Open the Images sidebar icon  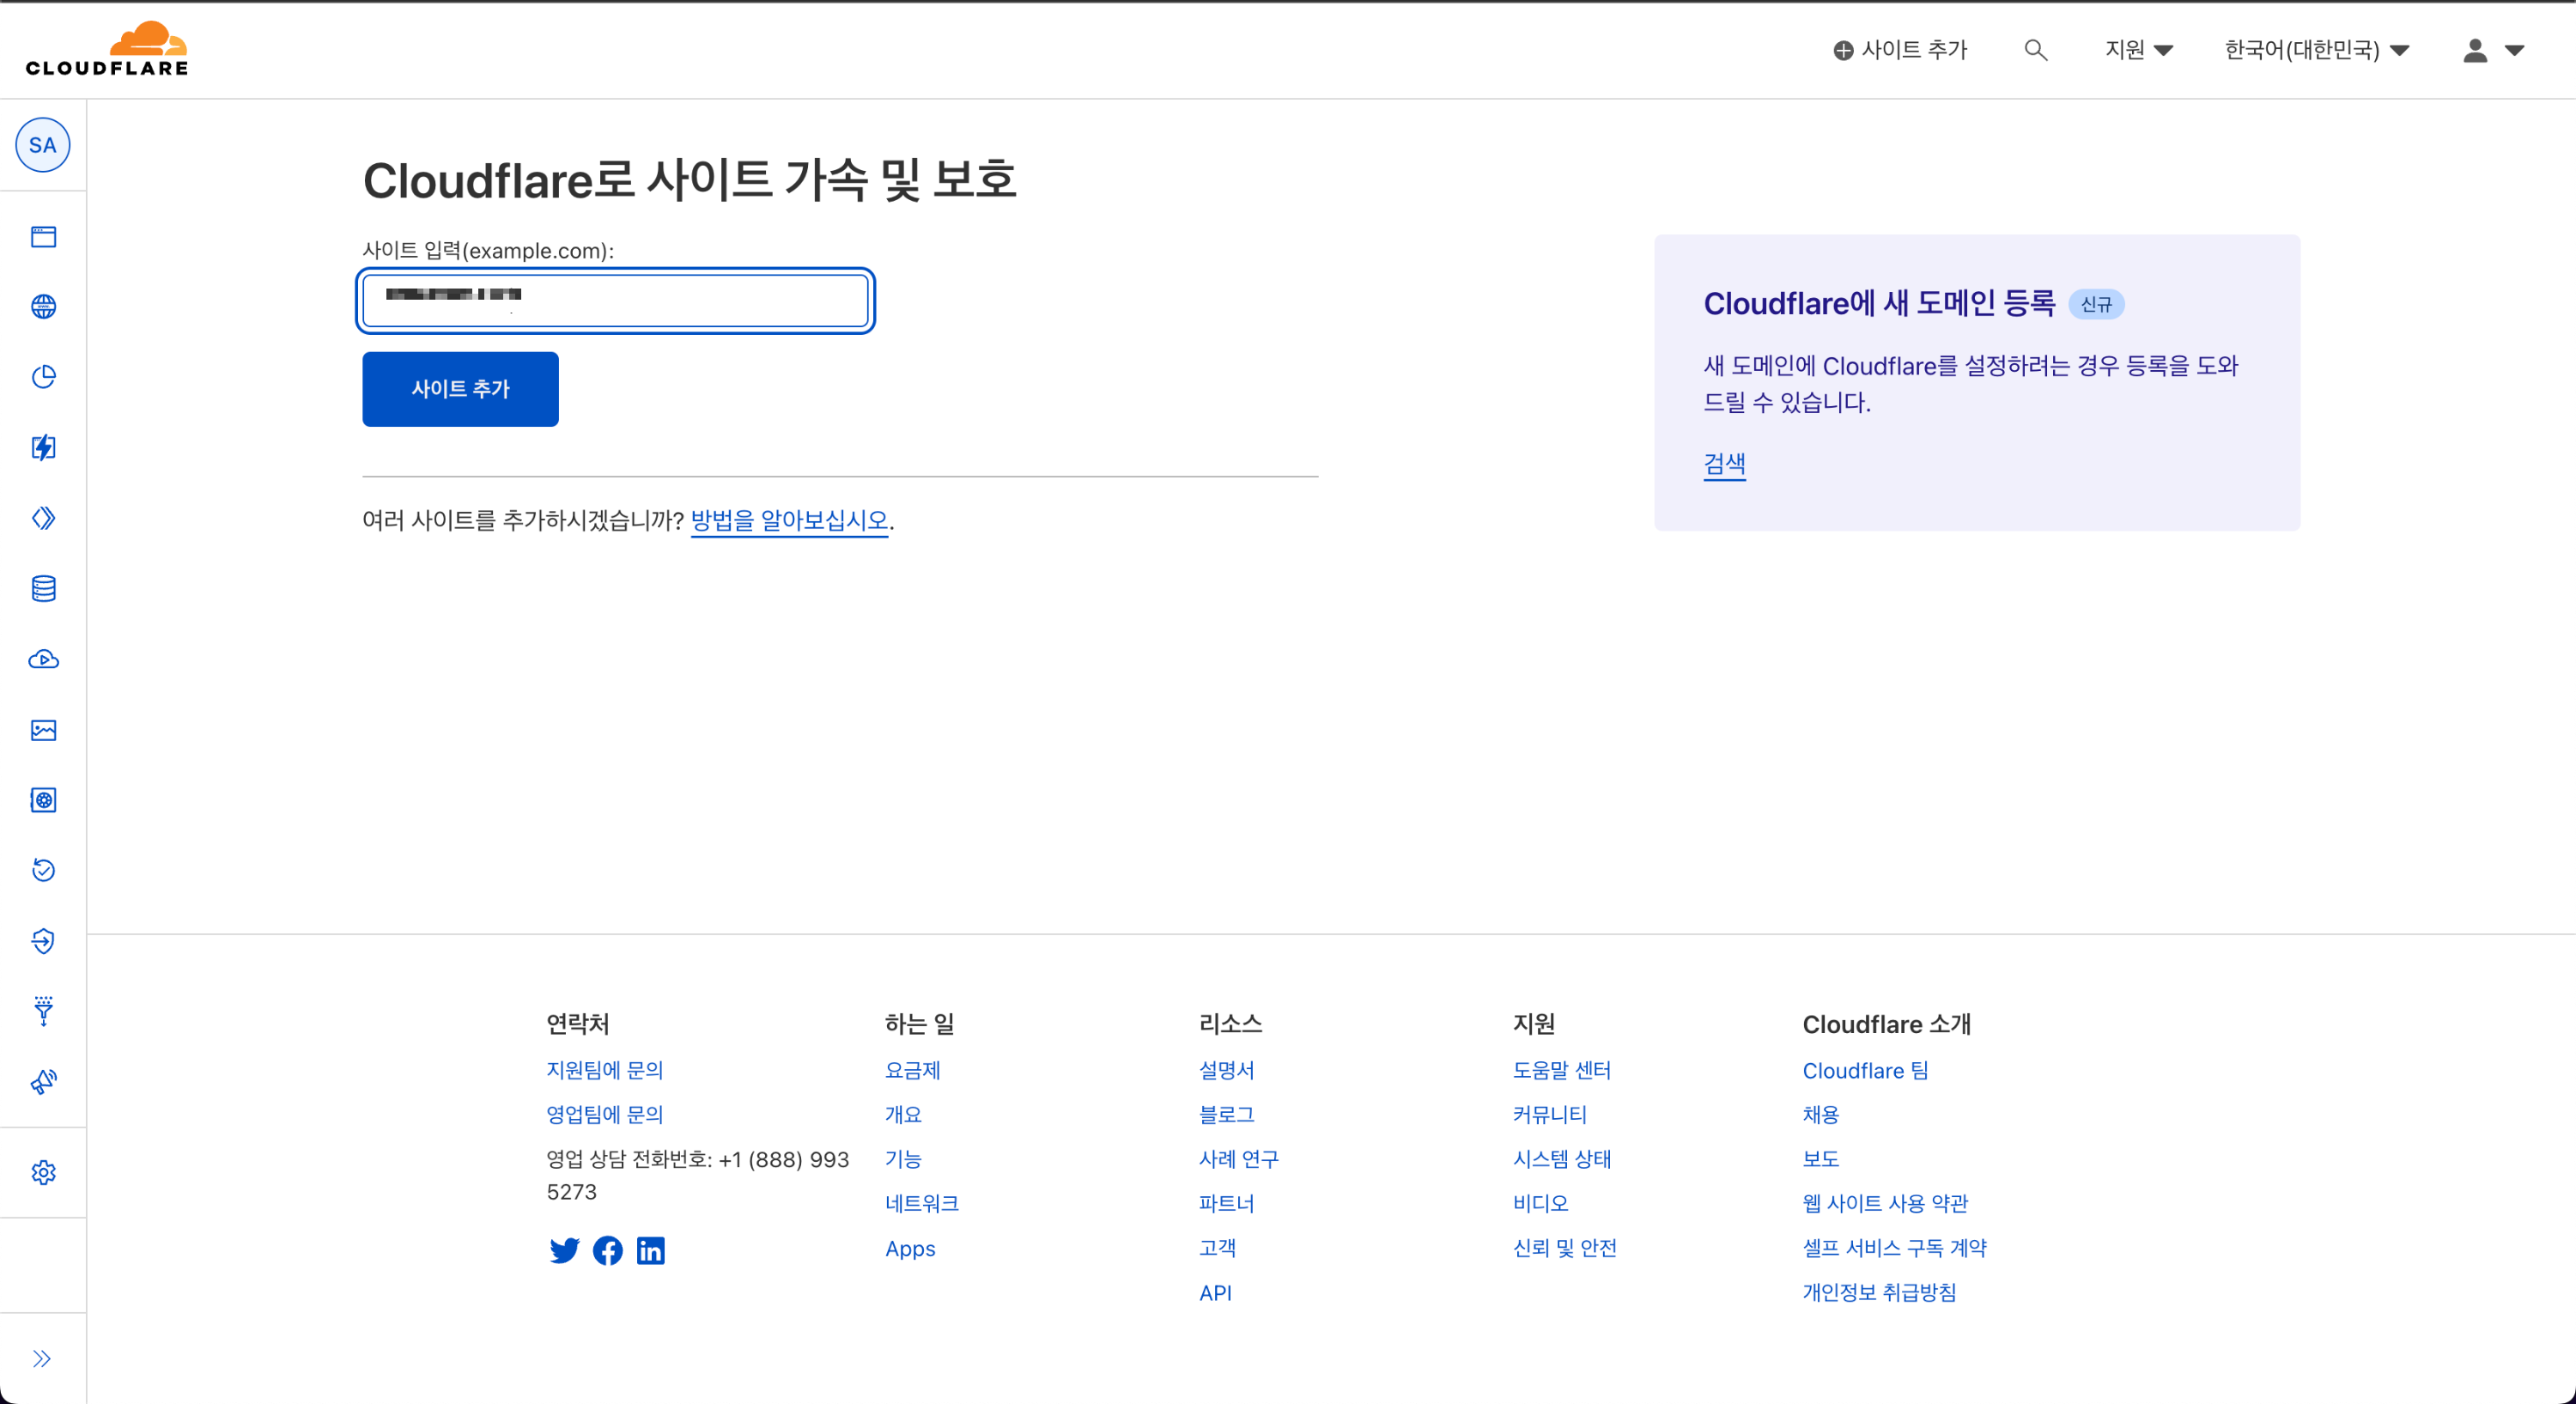tap(43, 730)
